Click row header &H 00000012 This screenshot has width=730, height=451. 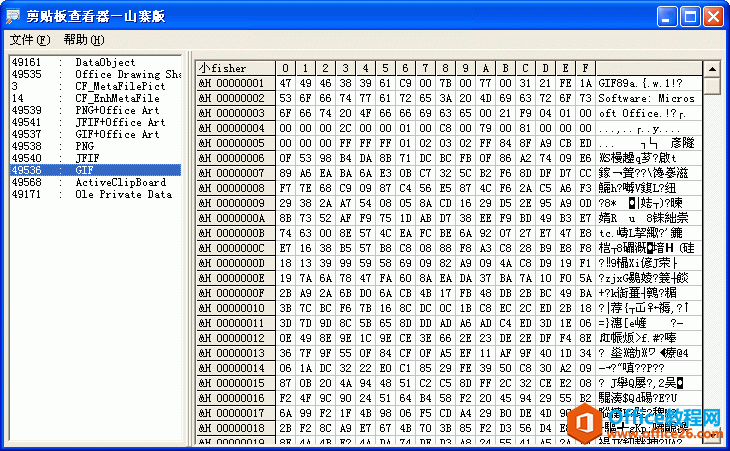click(x=236, y=338)
